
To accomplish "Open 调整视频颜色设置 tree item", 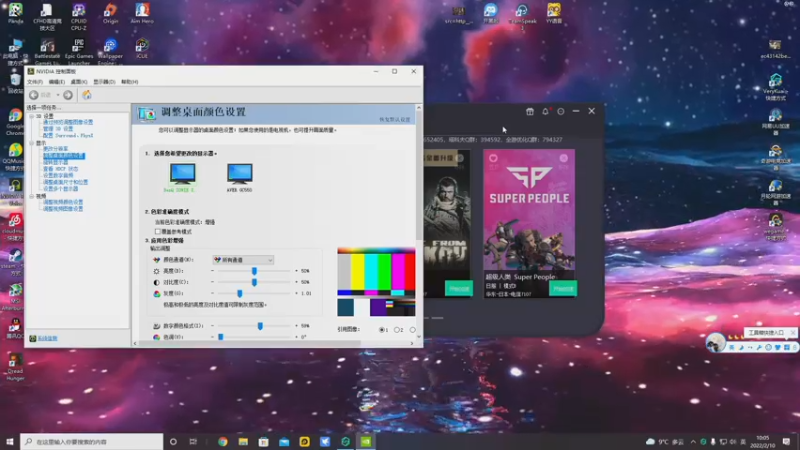I will pos(63,202).
